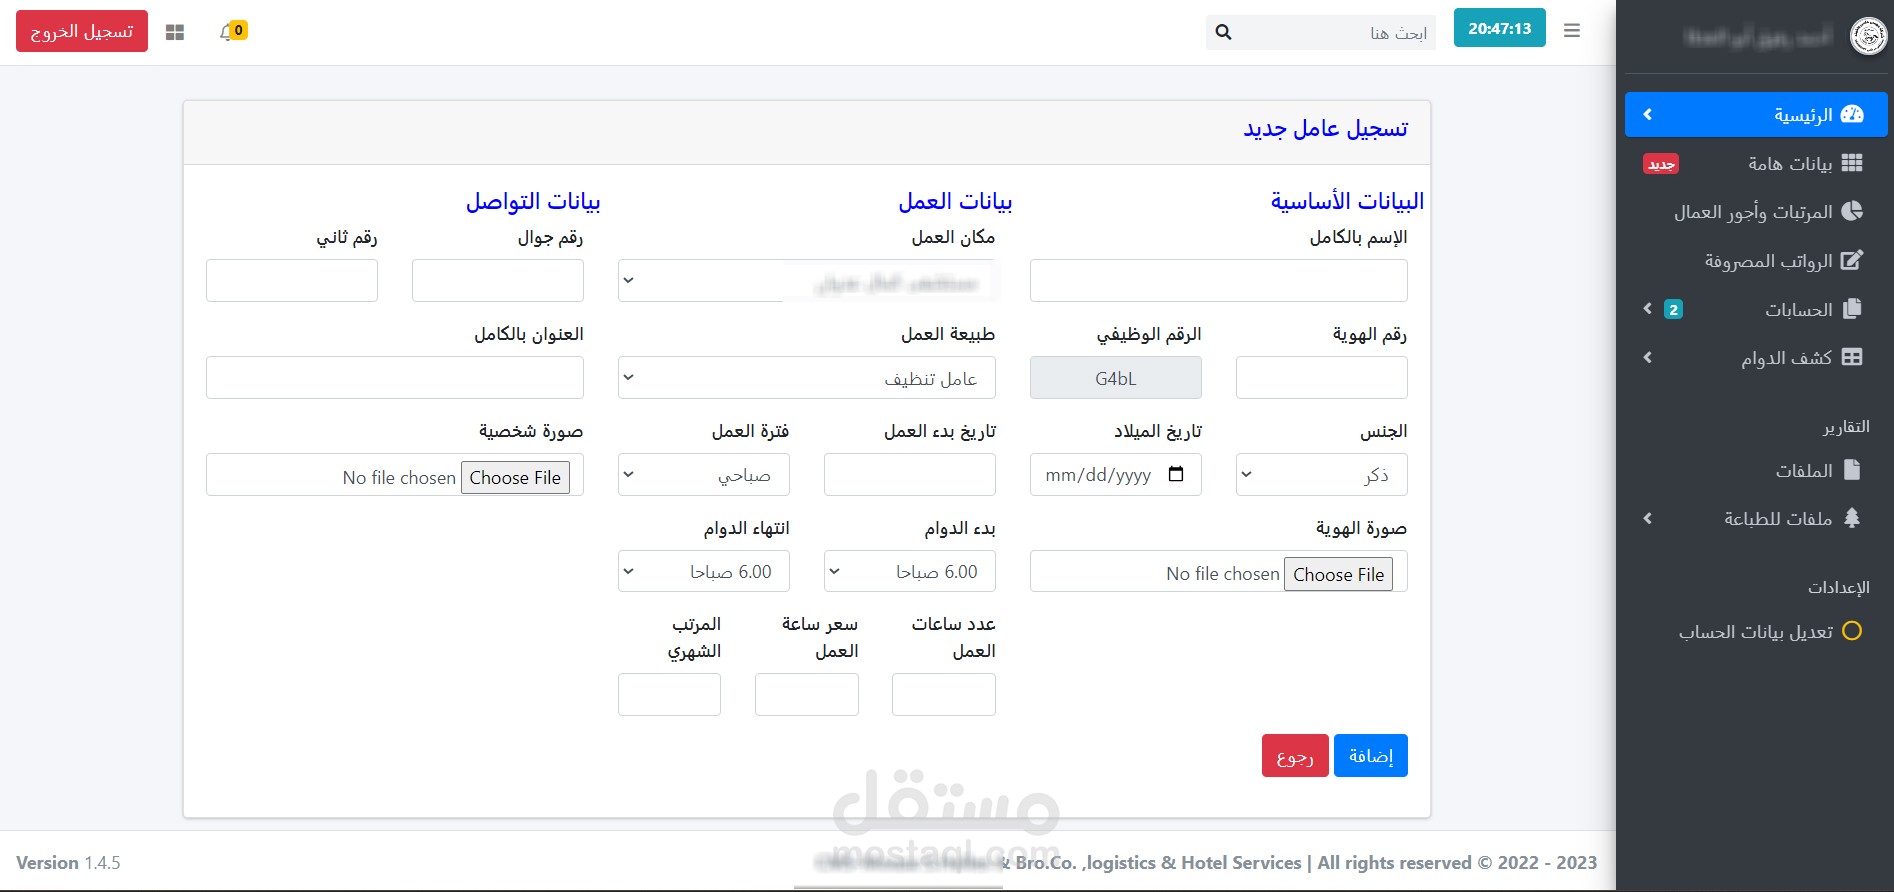Click the file icon for الملفات
This screenshot has width=1894, height=892.
point(1852,470)
